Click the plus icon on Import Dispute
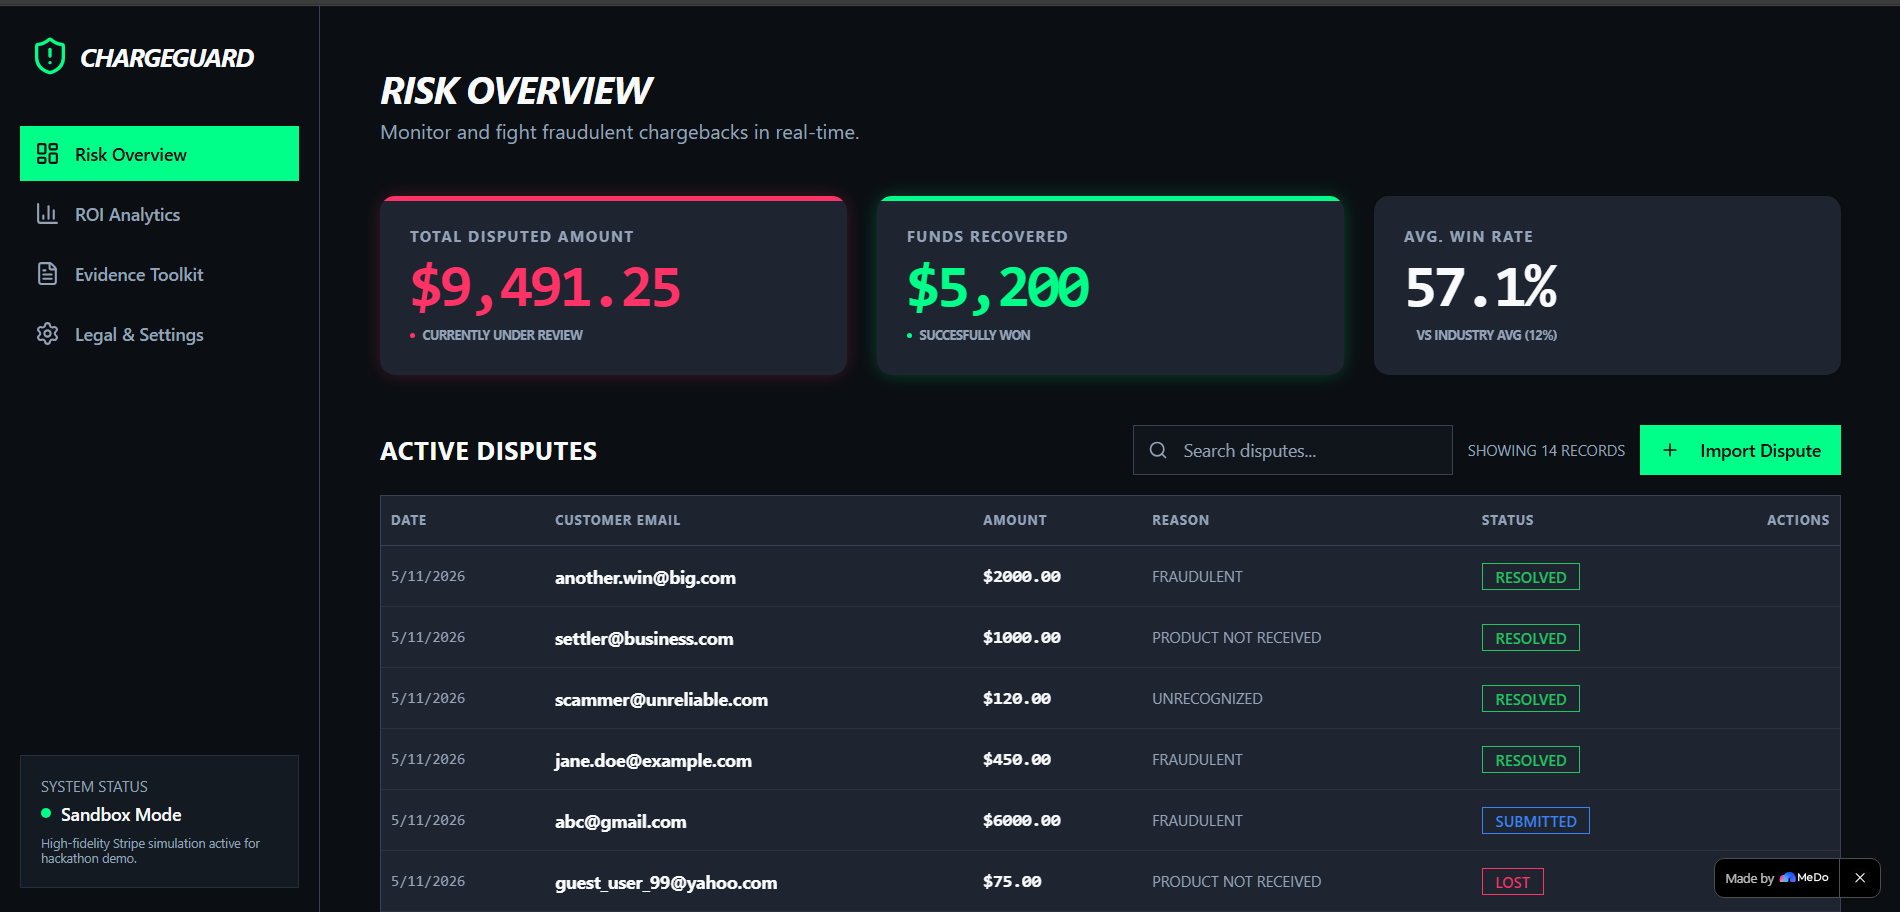1900x912 pixels. click(x=1670, y=450)
